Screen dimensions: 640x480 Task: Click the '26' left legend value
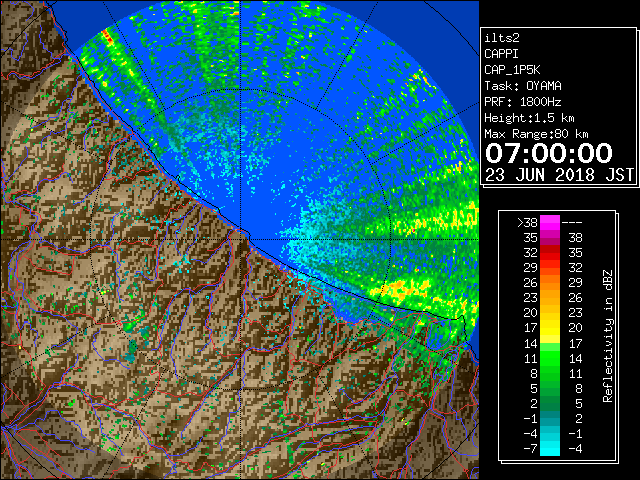point(531,283)
